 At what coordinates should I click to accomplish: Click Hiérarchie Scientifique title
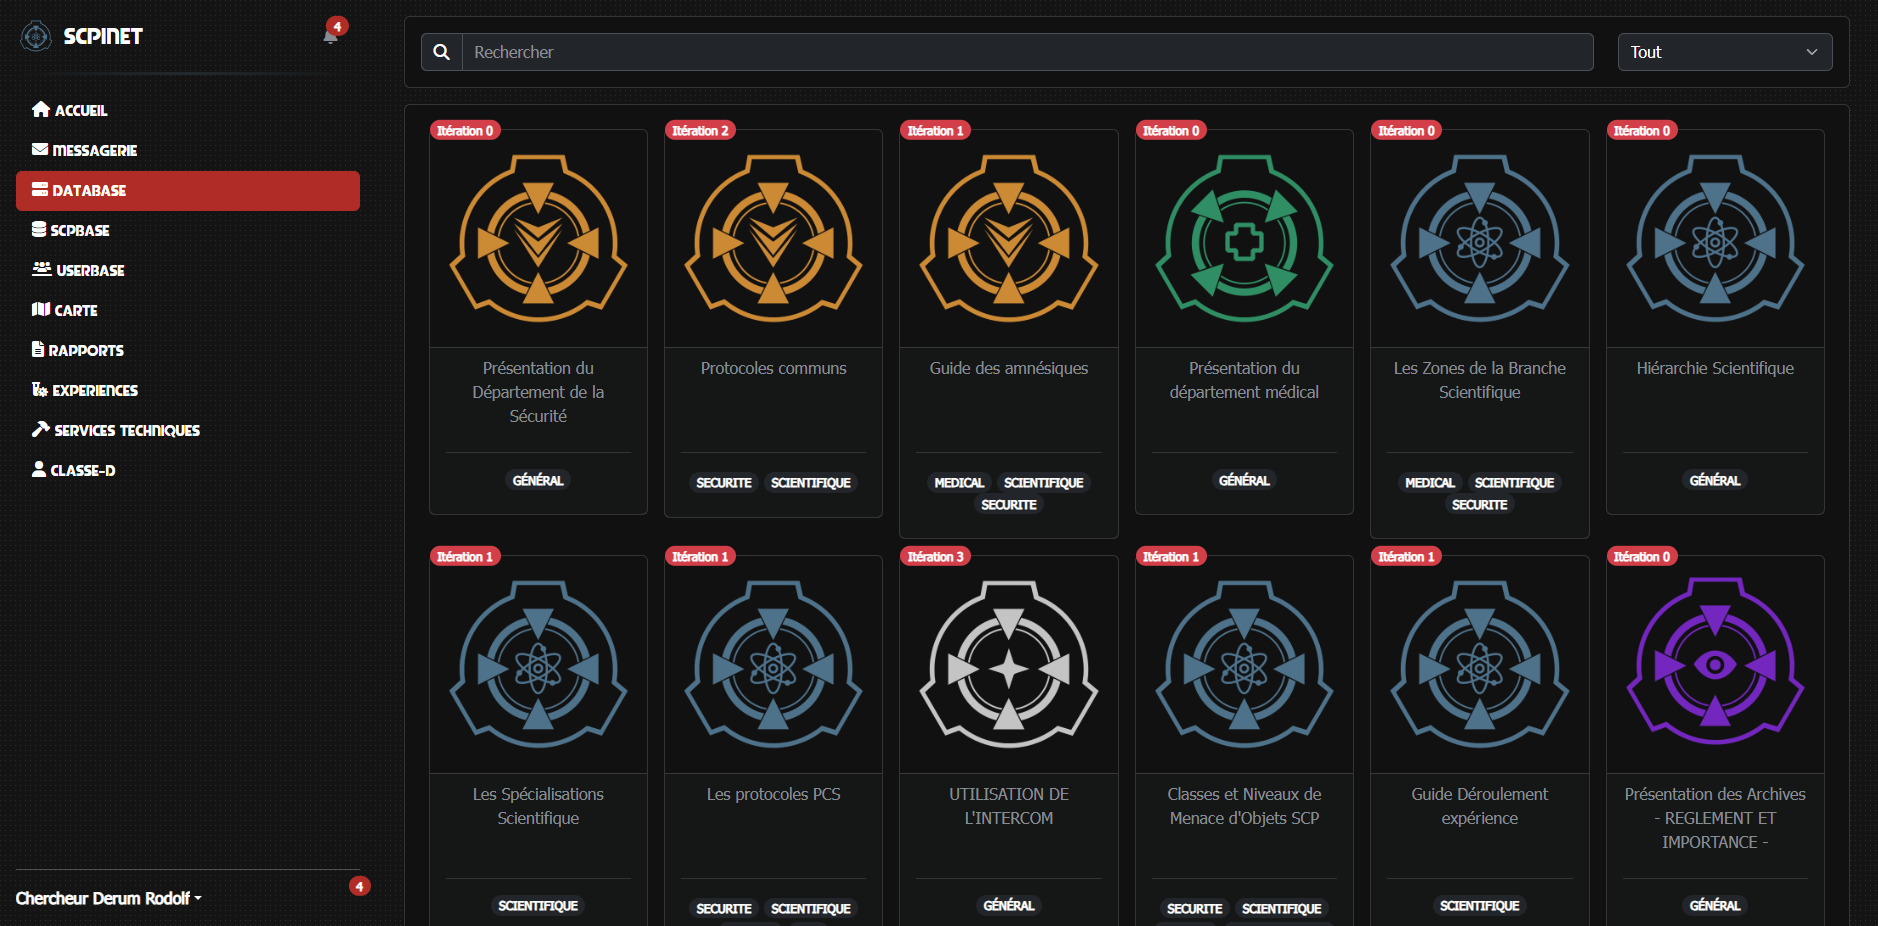click(1715, 368)
